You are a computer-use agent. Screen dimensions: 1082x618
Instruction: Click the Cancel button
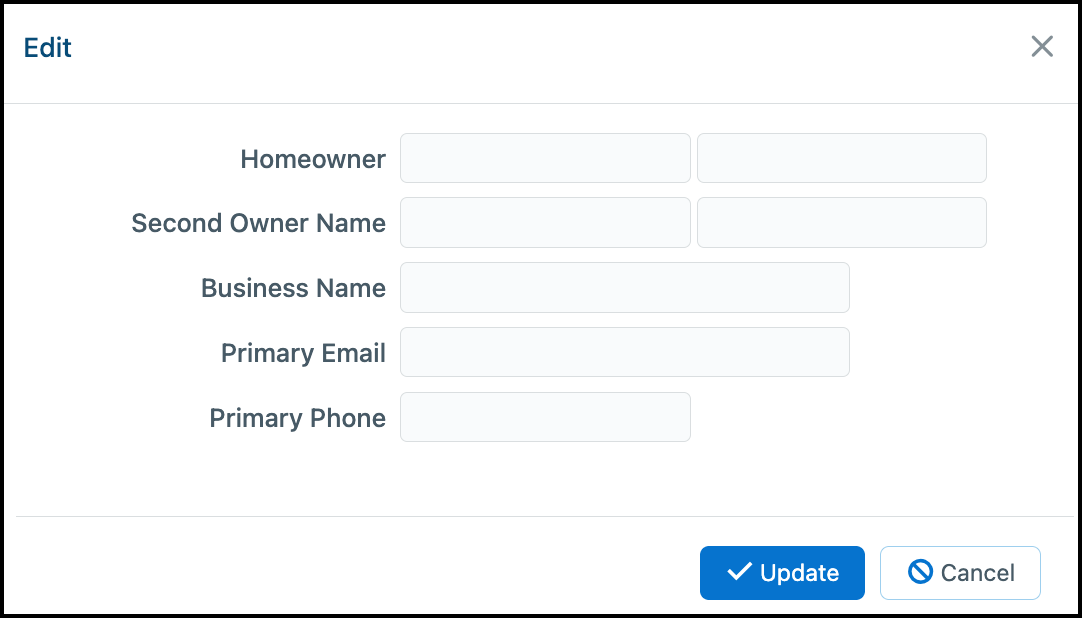click(x=960, y=572)
